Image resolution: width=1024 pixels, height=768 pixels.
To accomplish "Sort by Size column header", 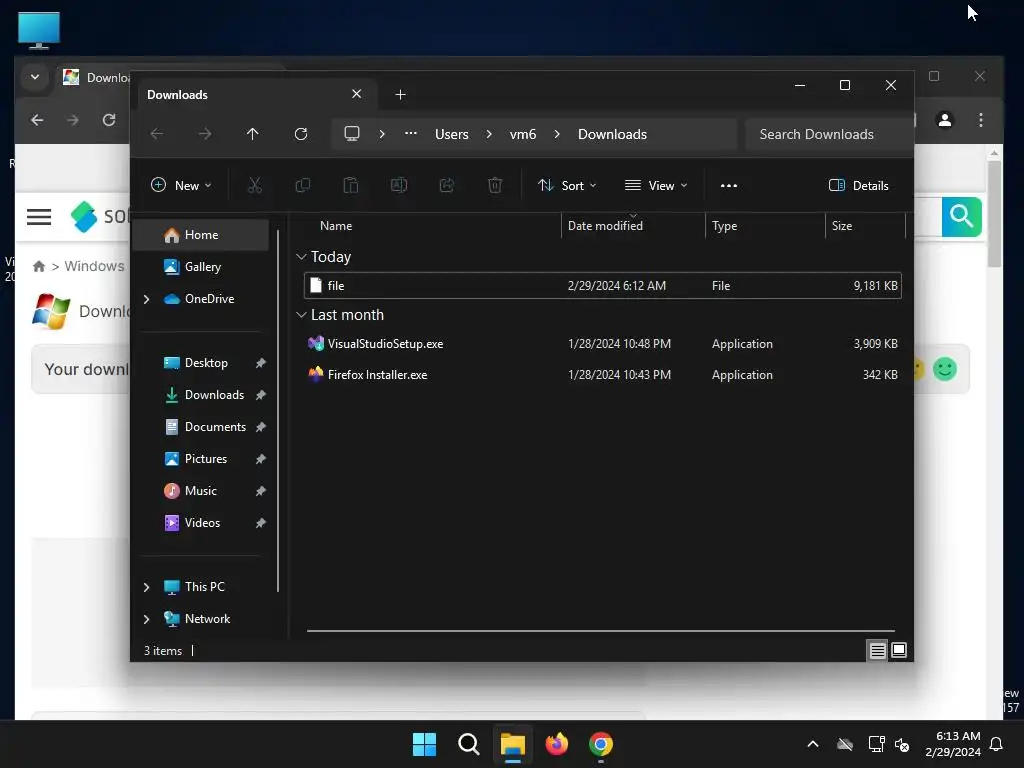I will (842, 226).
